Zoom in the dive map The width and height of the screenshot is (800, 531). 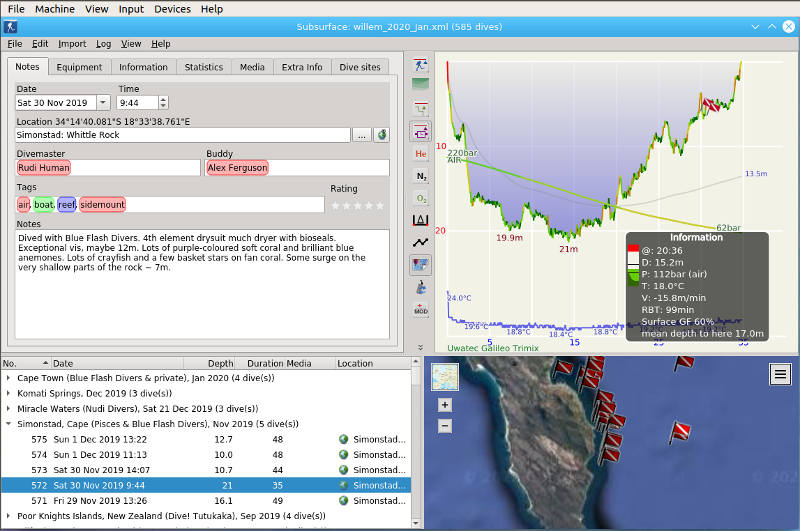click(445, 405)
